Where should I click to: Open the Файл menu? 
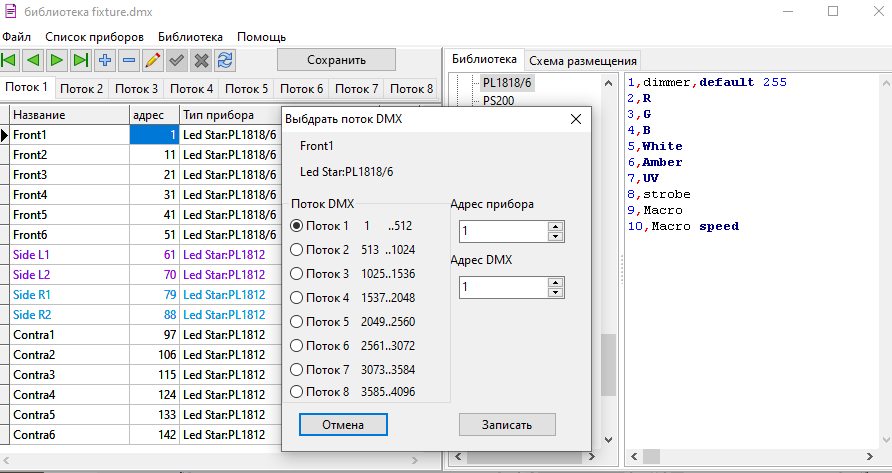pyautogui.click(x=16, y=37)
